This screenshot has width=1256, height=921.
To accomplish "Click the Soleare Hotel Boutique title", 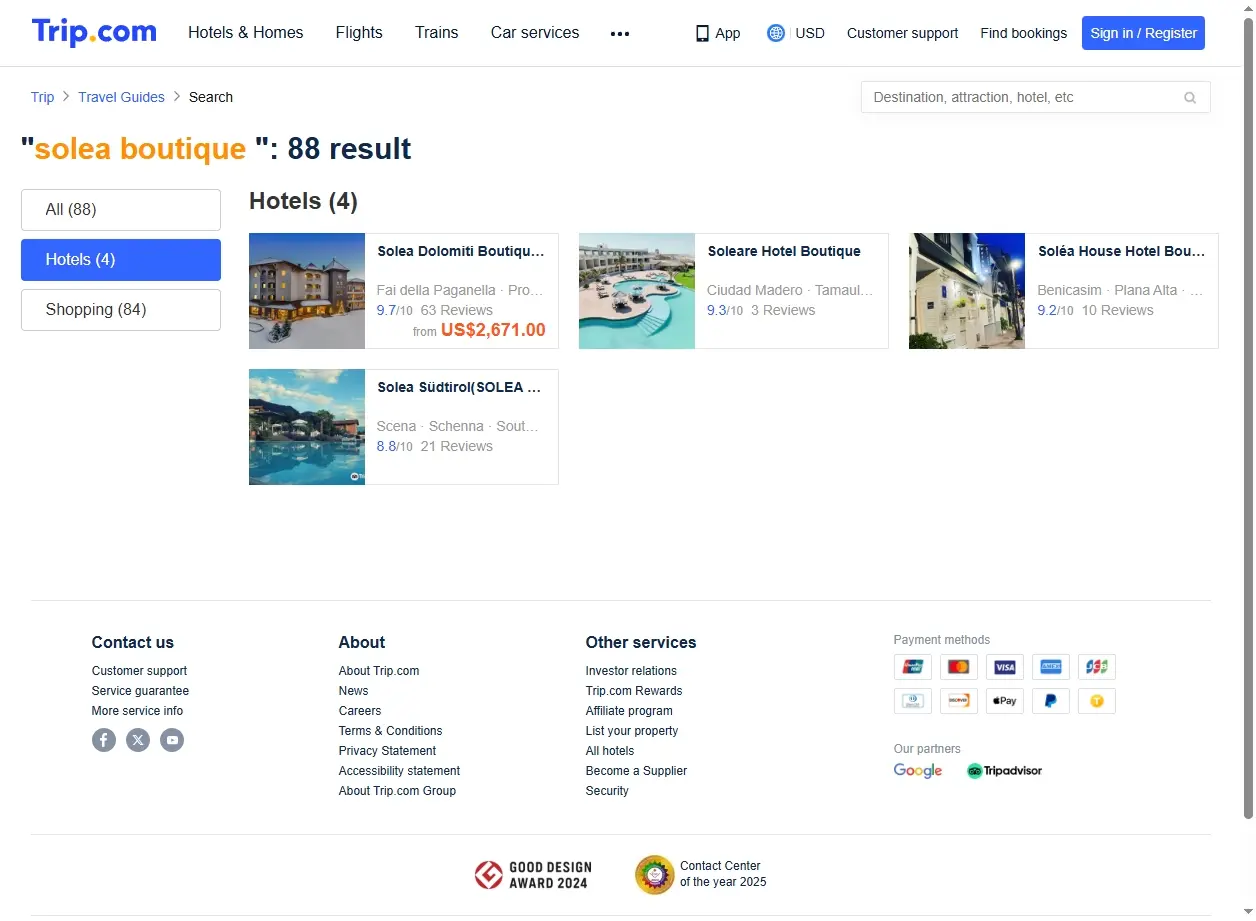I will (784, 252).
